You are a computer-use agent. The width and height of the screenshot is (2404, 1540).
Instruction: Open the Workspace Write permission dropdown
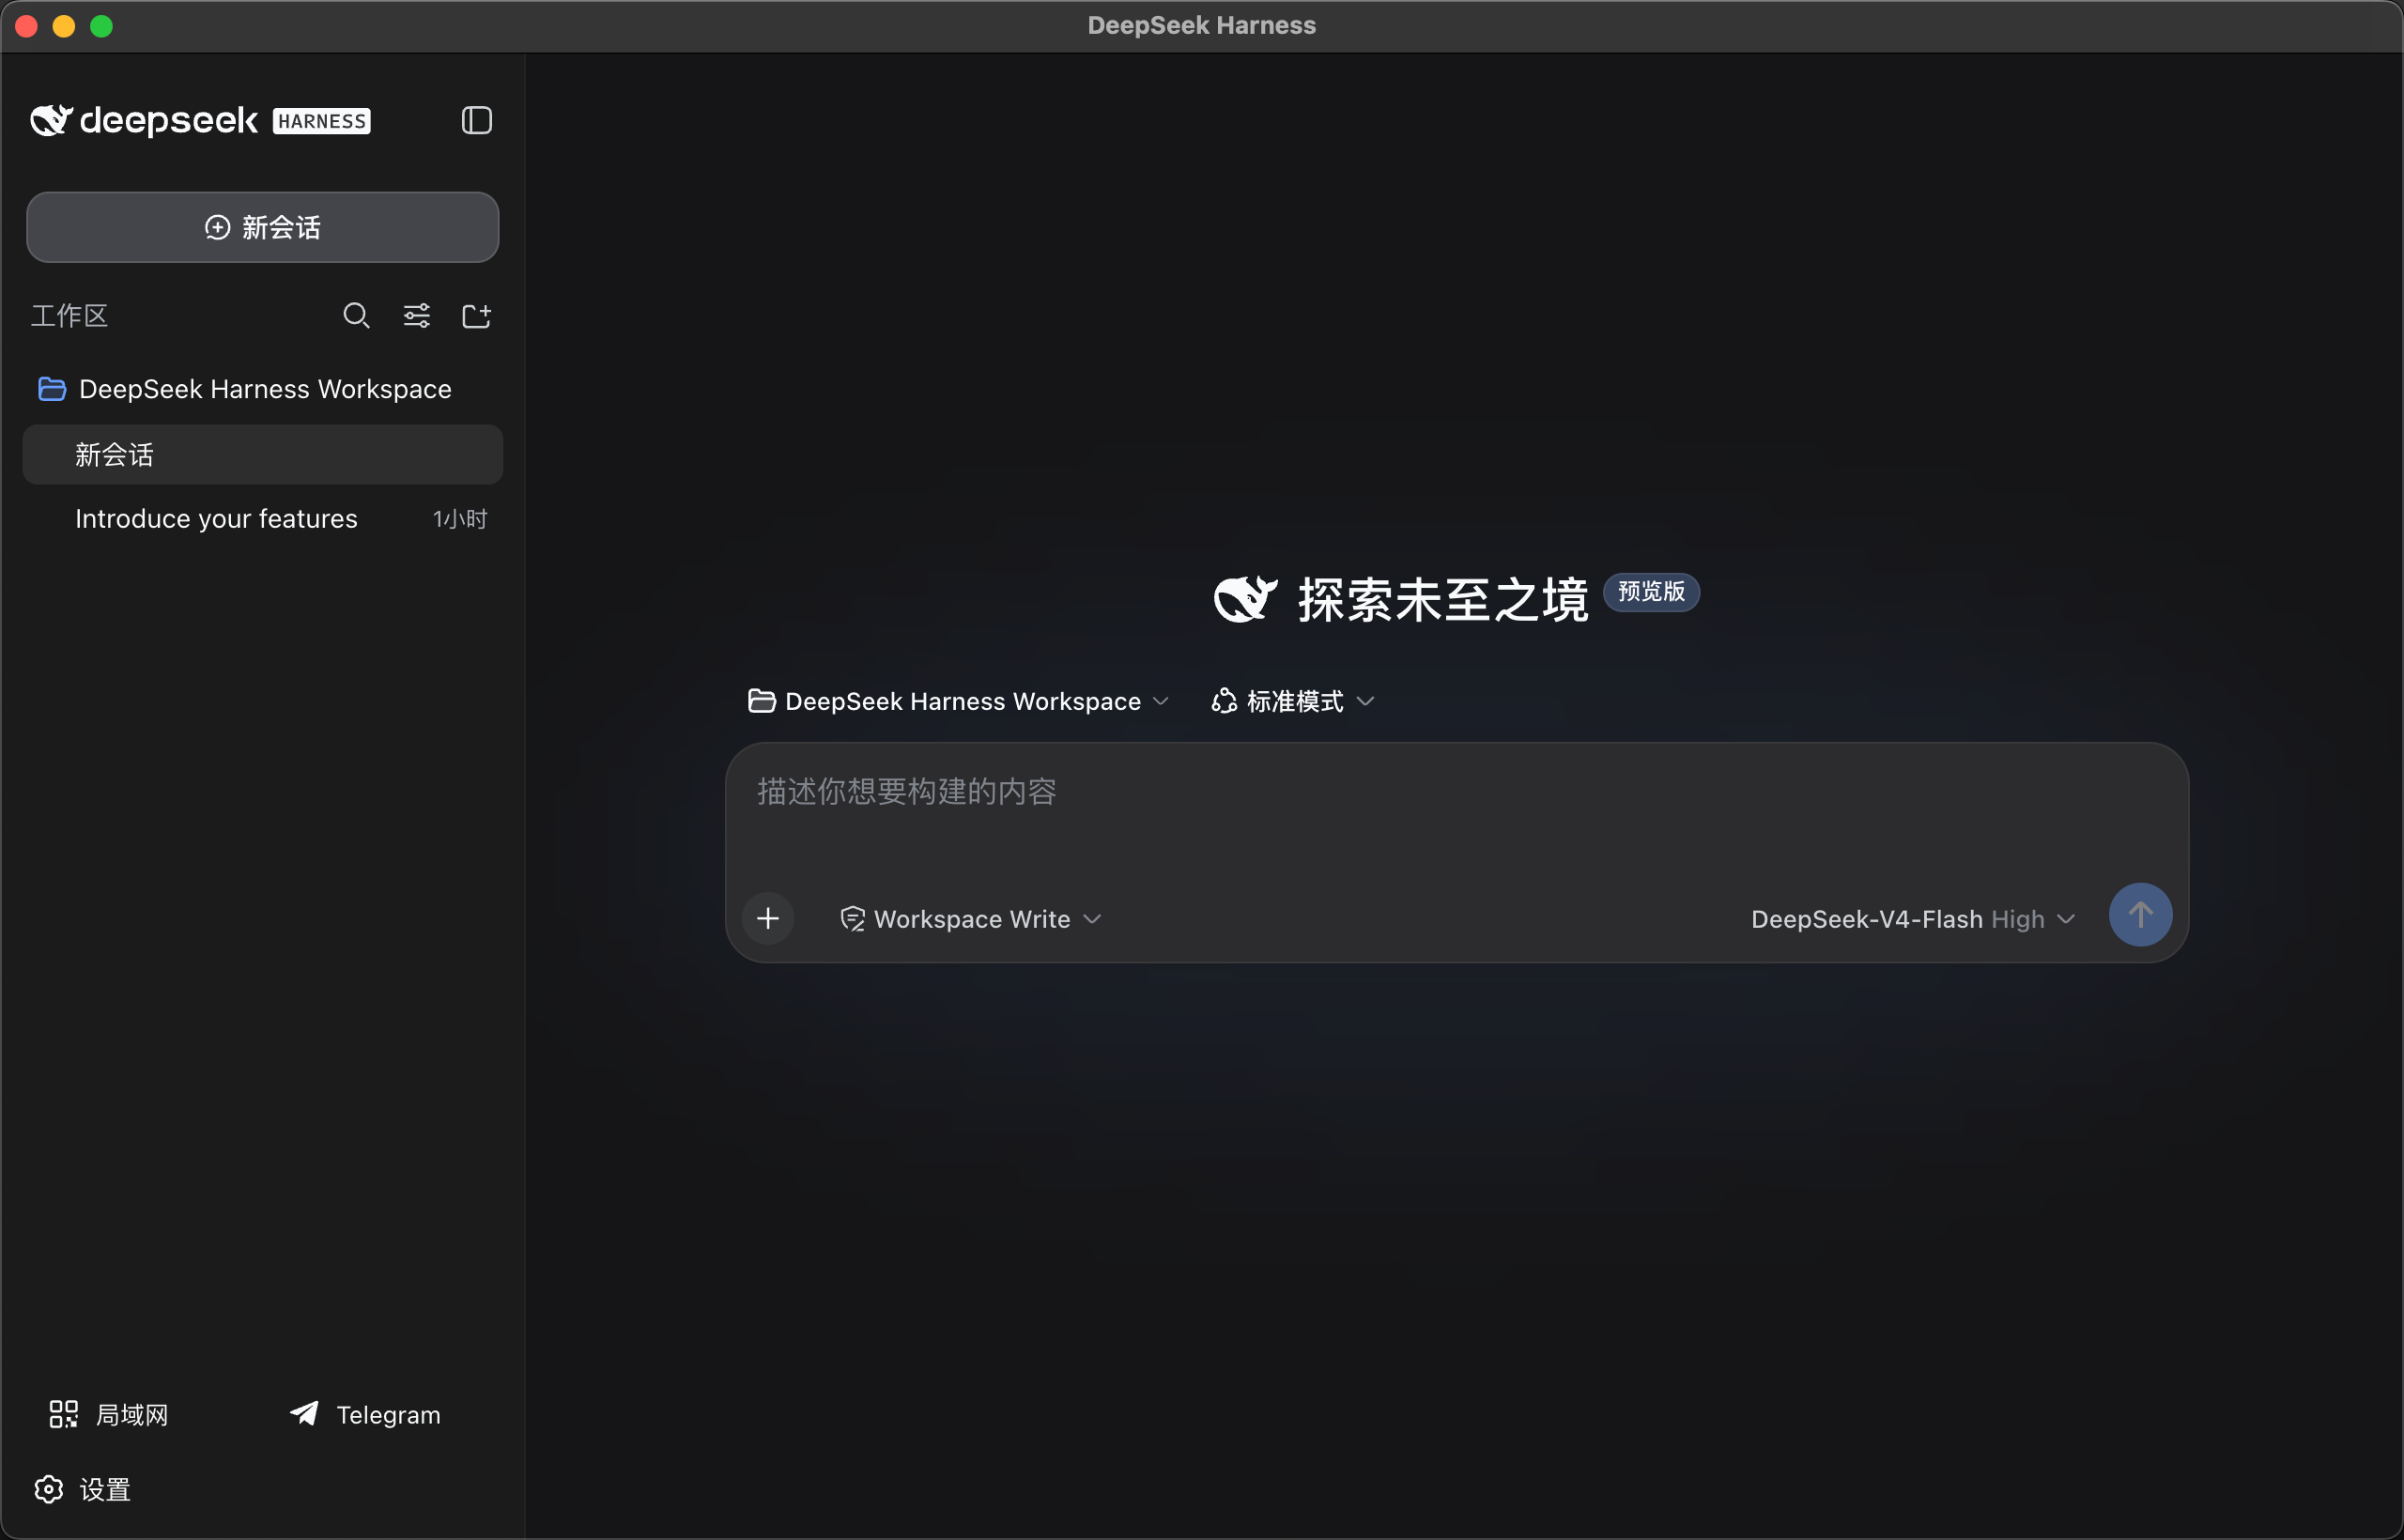click(x=970, y=919)
